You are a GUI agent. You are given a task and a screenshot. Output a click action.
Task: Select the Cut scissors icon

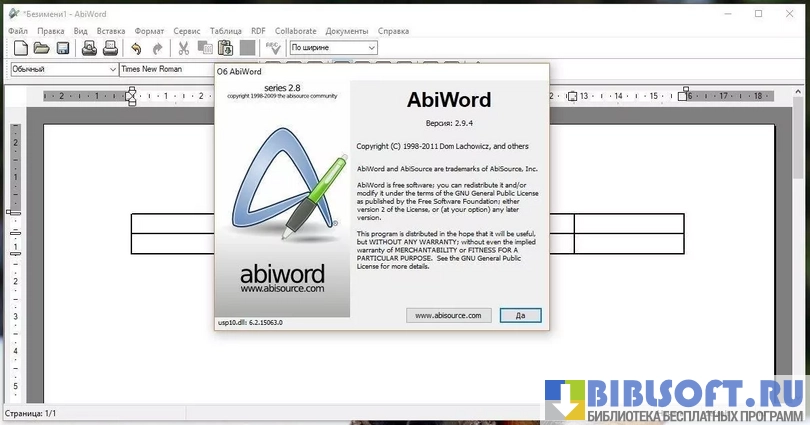(184, 48)
